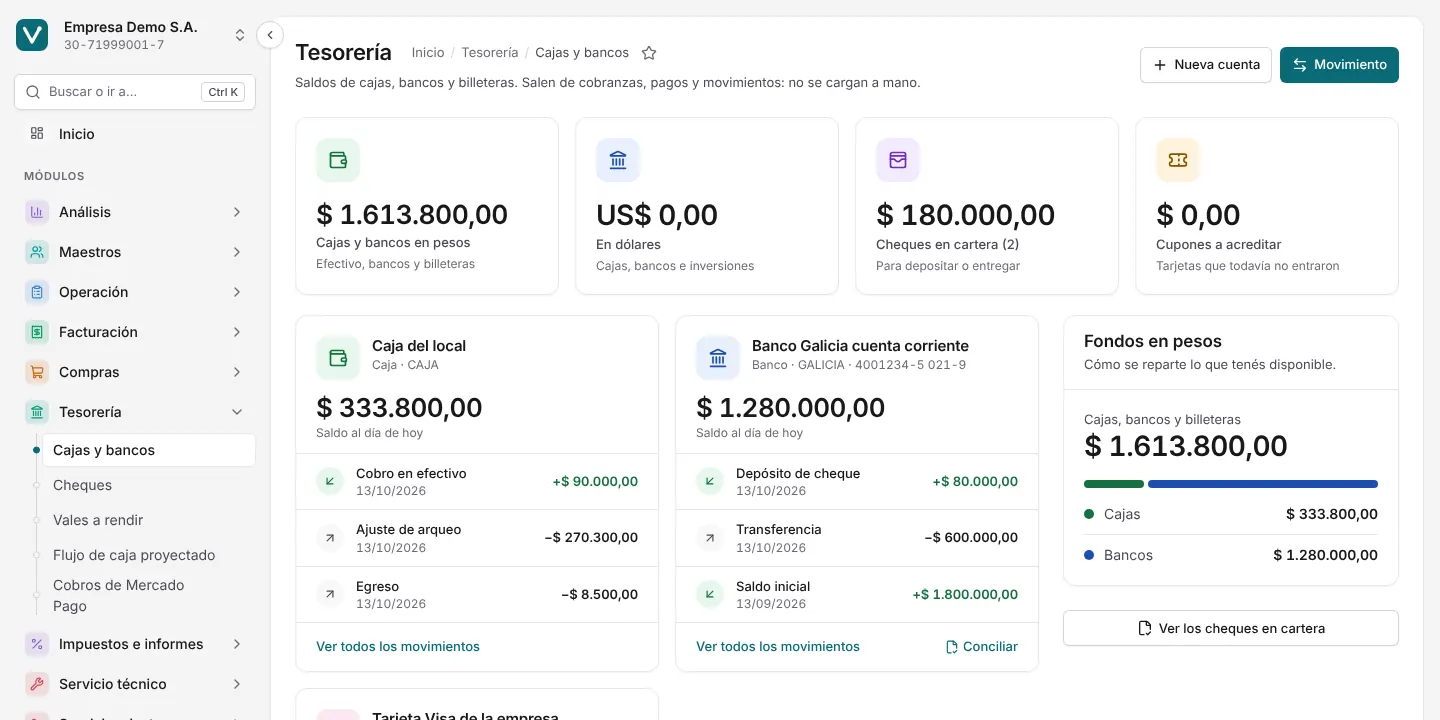Expand the Impuestos e informes module
The height and width of the screenshot is (720, 1440).
135,644
